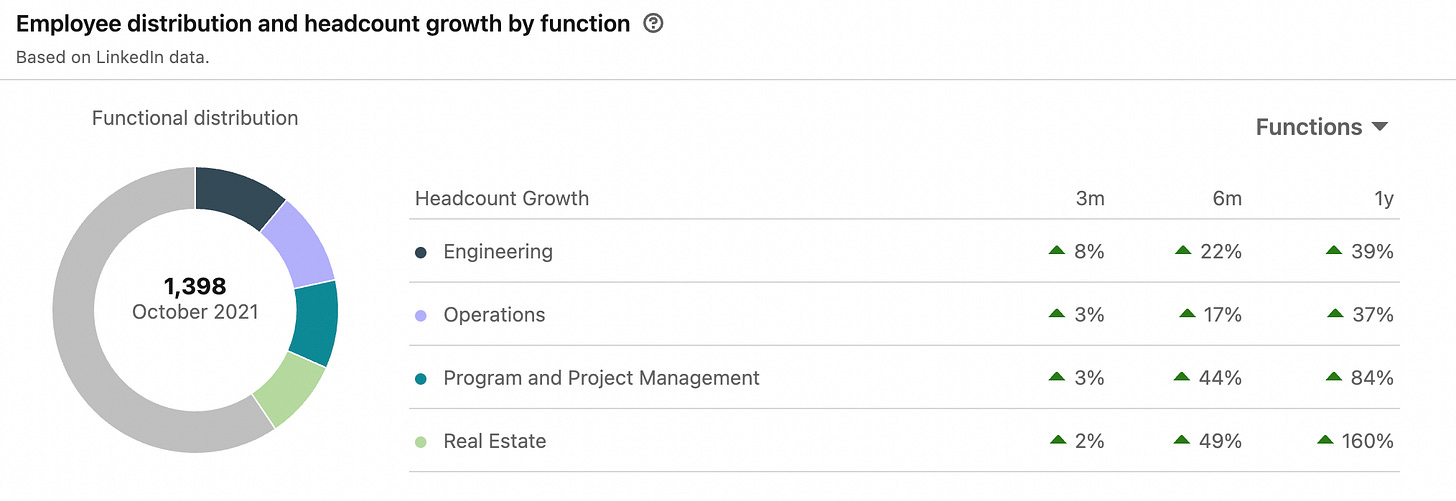This screenshot has height=501, width=1456.
Task: Click the Engineering legend dot
Action: point(421,252)
